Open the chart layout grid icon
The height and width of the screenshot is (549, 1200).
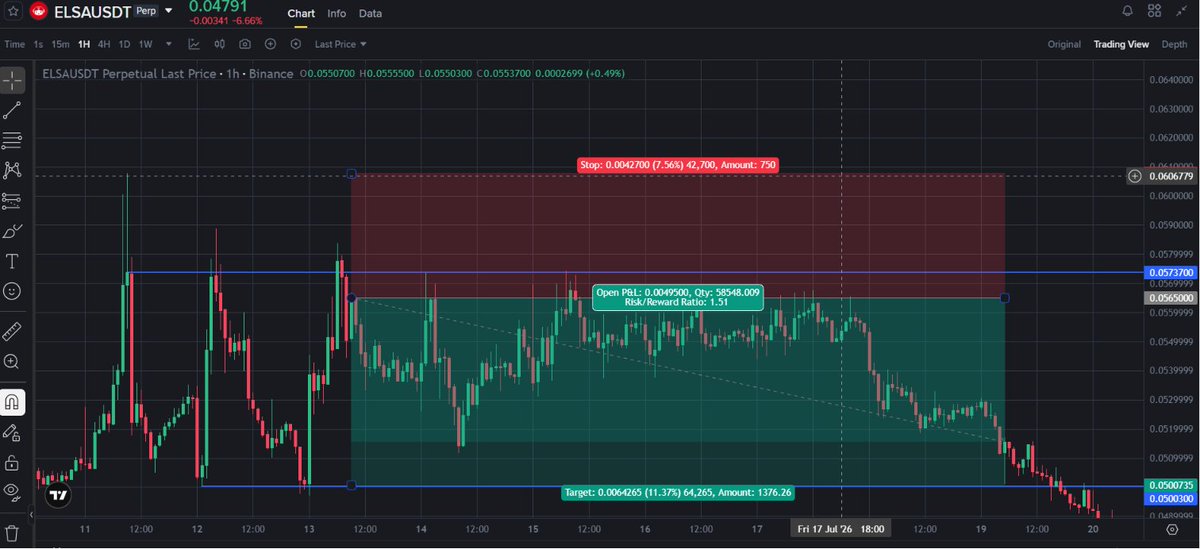point(1155,11)
